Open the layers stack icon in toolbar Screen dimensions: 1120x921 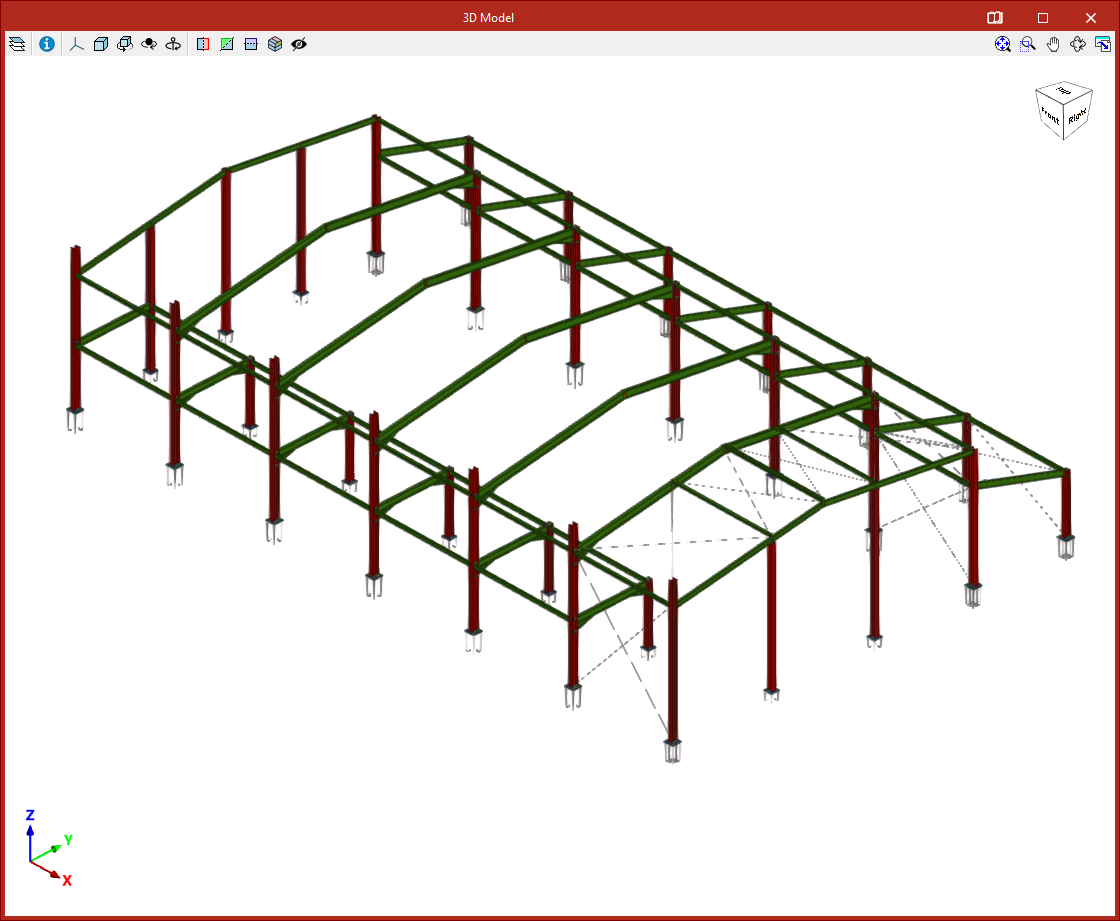tap(17, 44)
